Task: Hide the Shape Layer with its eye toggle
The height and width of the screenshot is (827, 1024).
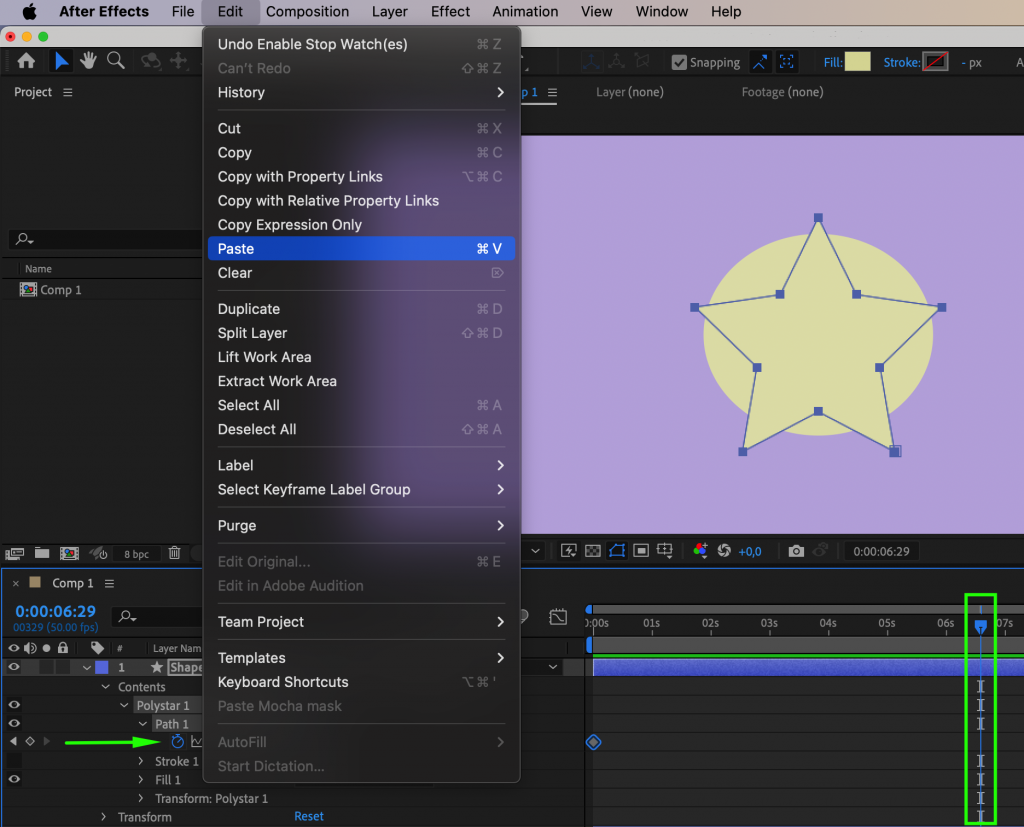Action: tap(14, 667)
